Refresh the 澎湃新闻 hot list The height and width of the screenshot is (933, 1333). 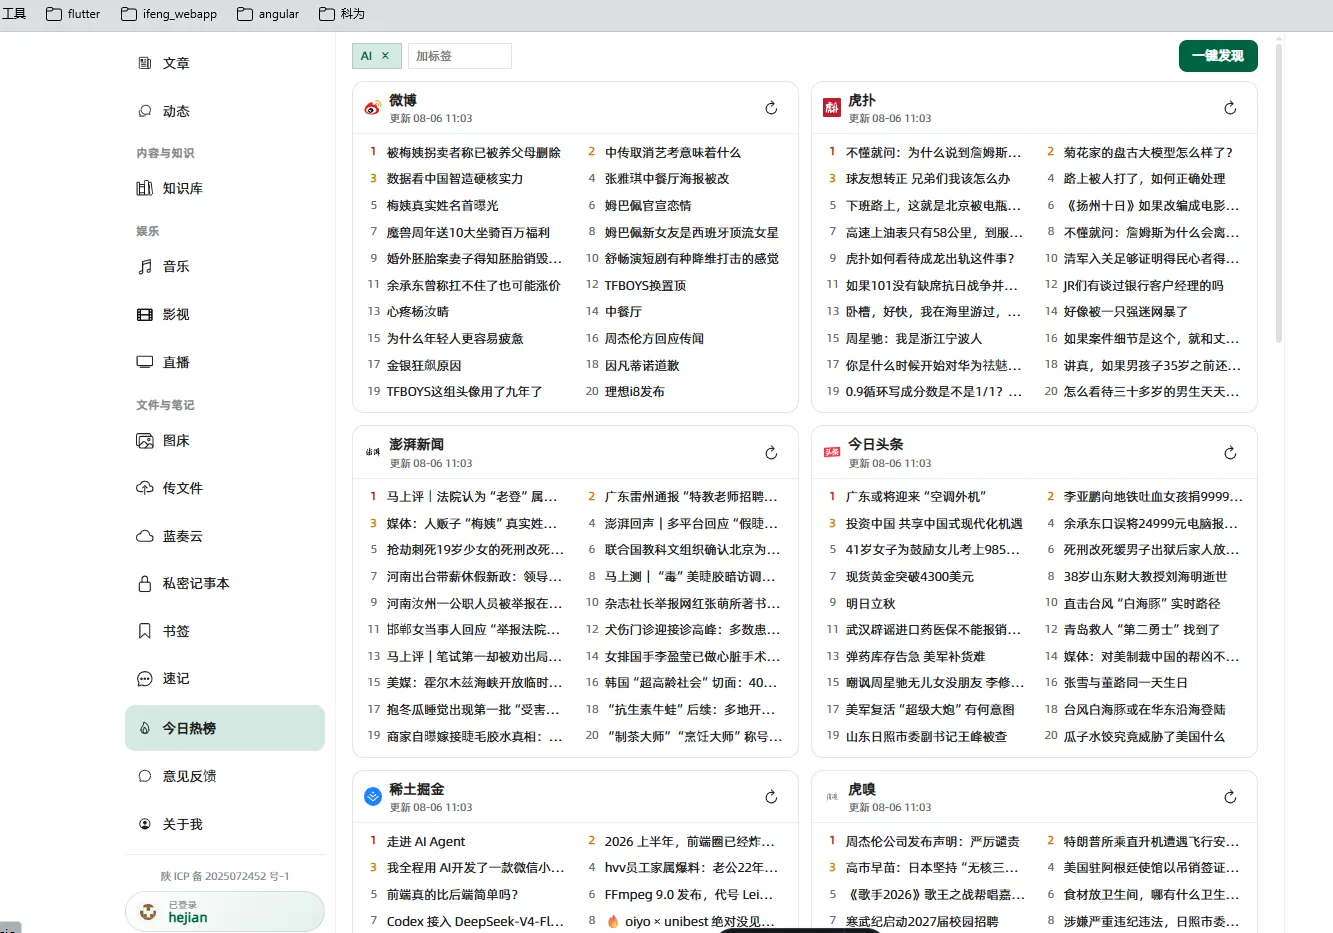tap(771, 453)
